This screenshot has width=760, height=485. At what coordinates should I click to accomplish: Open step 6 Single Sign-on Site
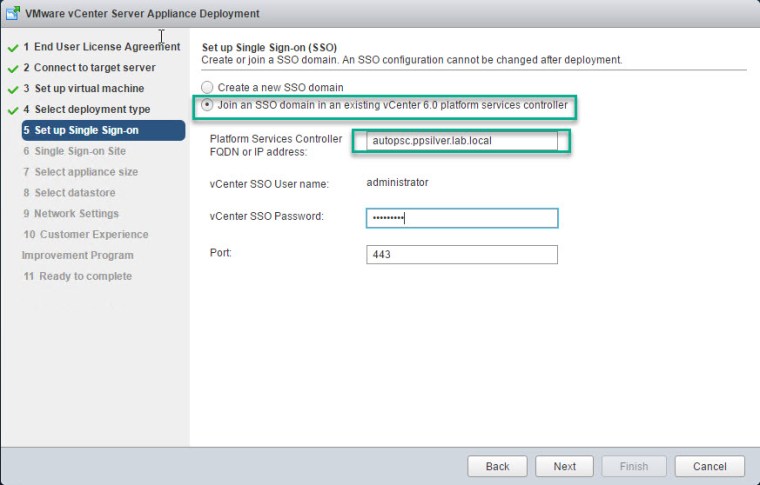75,151
